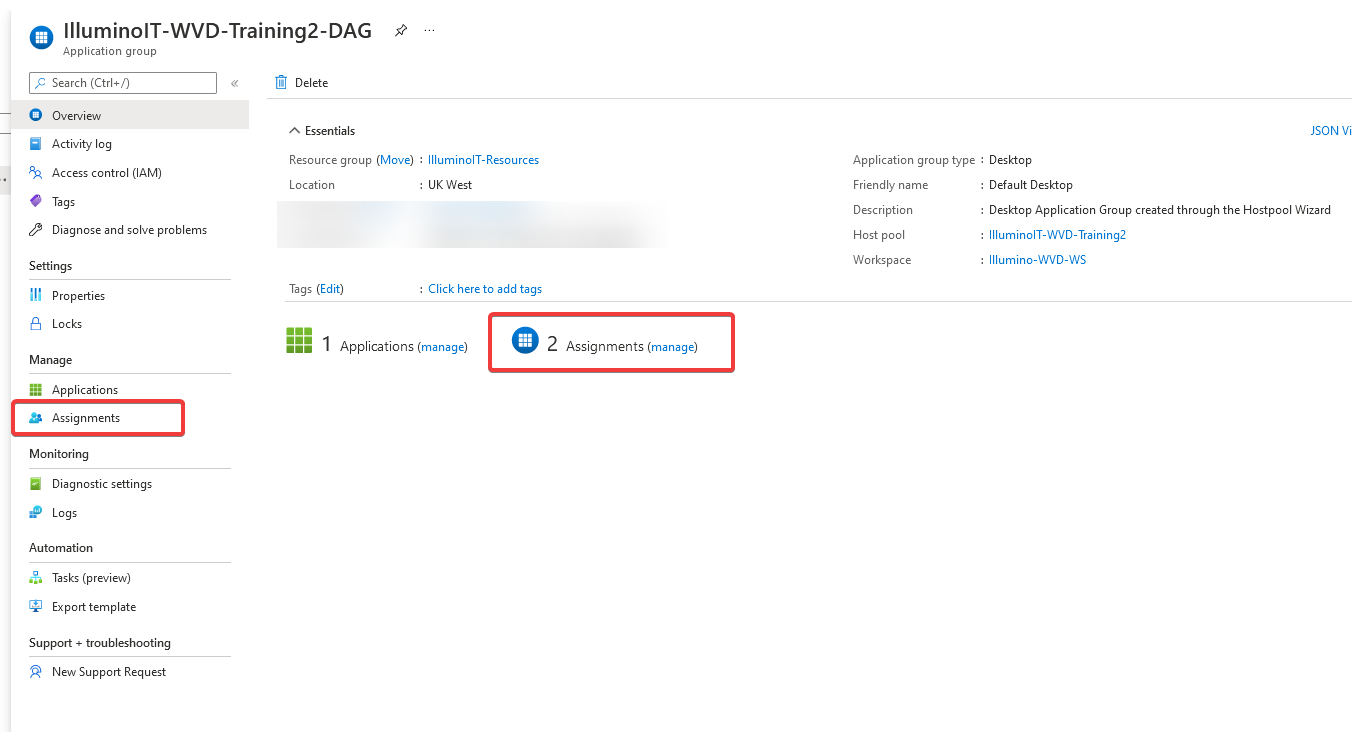Click manage link beside Assignments count
Image resolution: width=1352 pixels, height=732 pixels.
pos(672,347)
